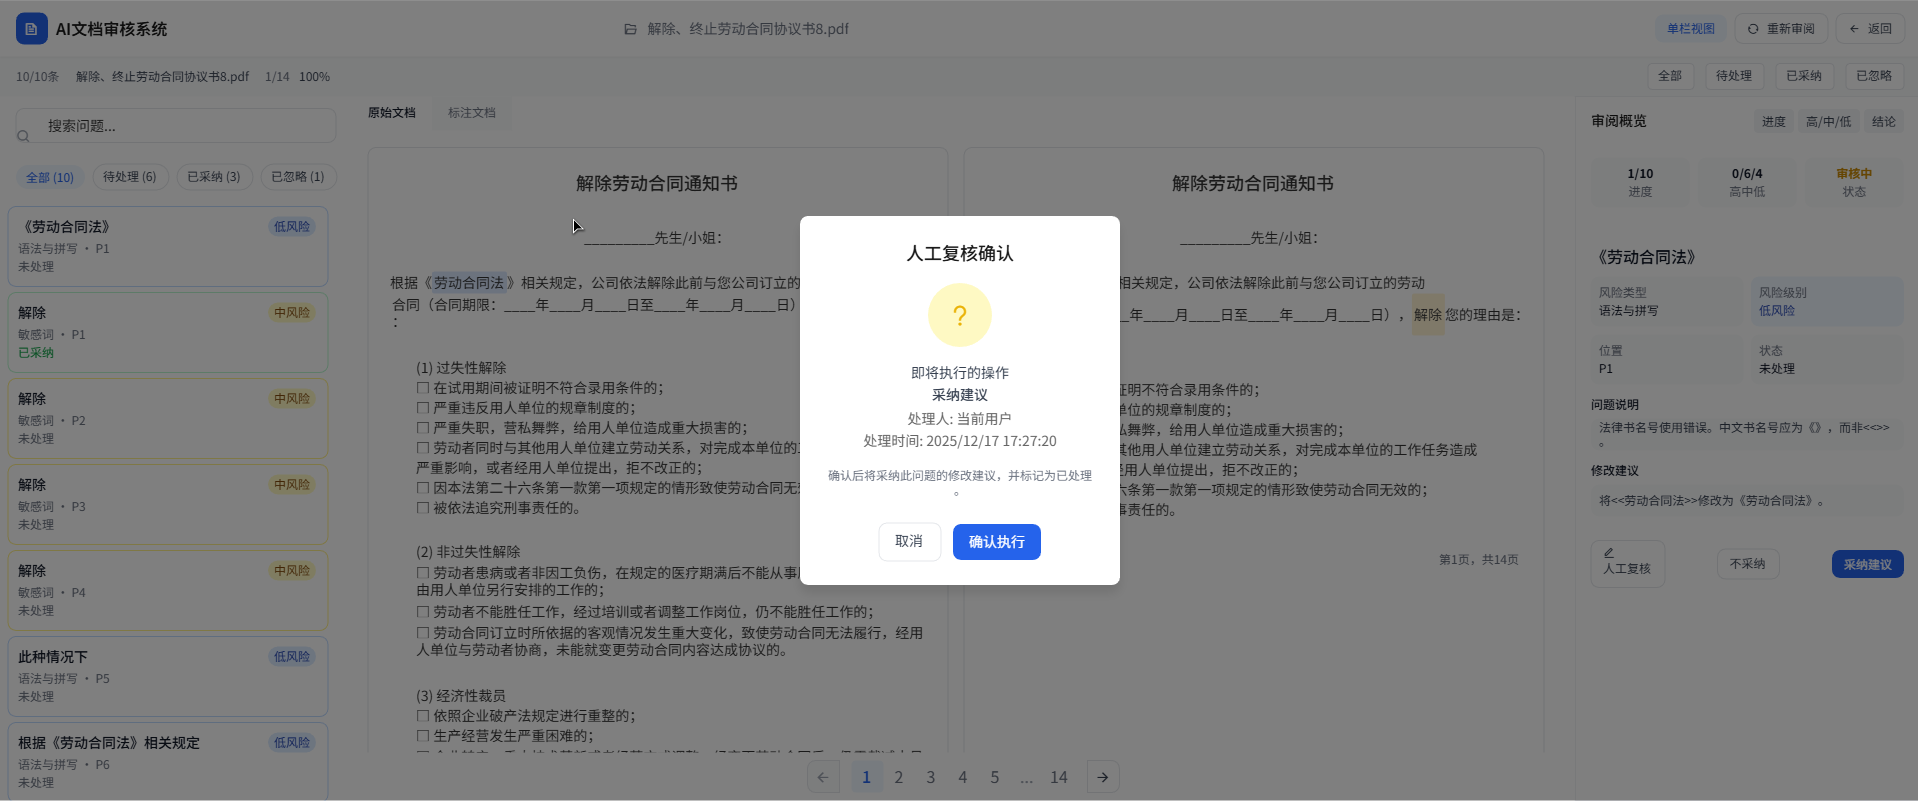The image size is (1918, 804).
Task: Click the back arrow icon in 返回
Action: 1854,29
